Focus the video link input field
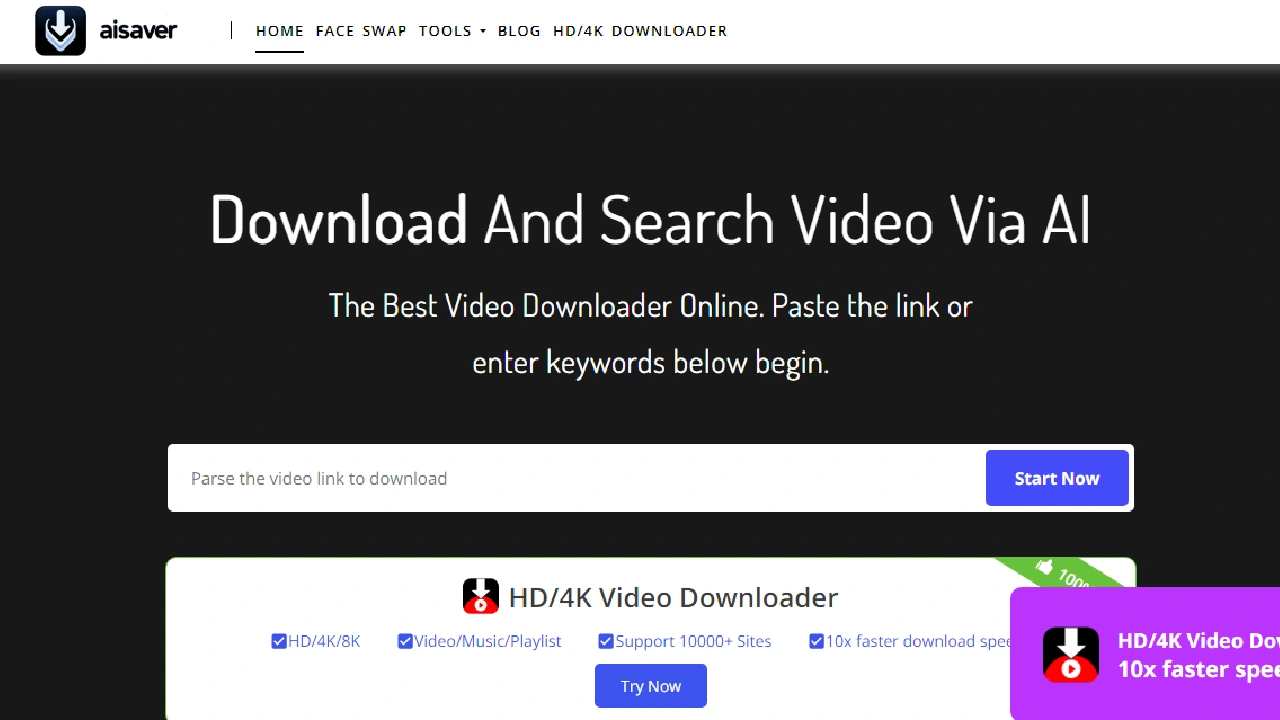Image resolution: width=1280 pixels, height=720 pixels. click(x=575, y=478)
